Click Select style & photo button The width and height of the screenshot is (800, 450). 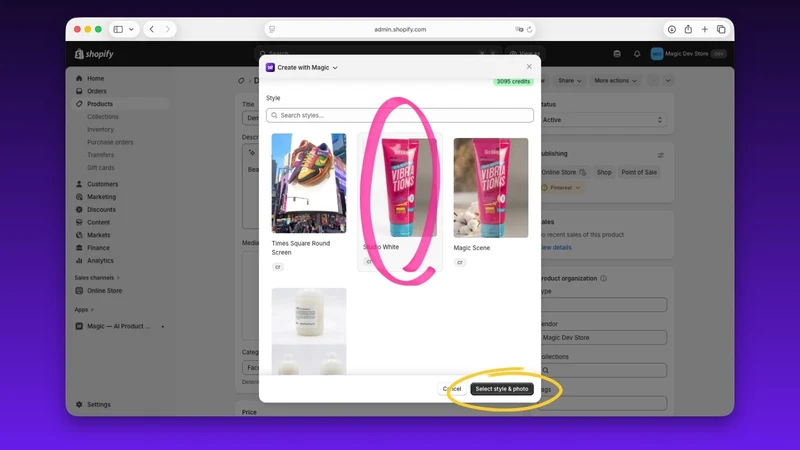pyautogui.click(x=502, y=389)
